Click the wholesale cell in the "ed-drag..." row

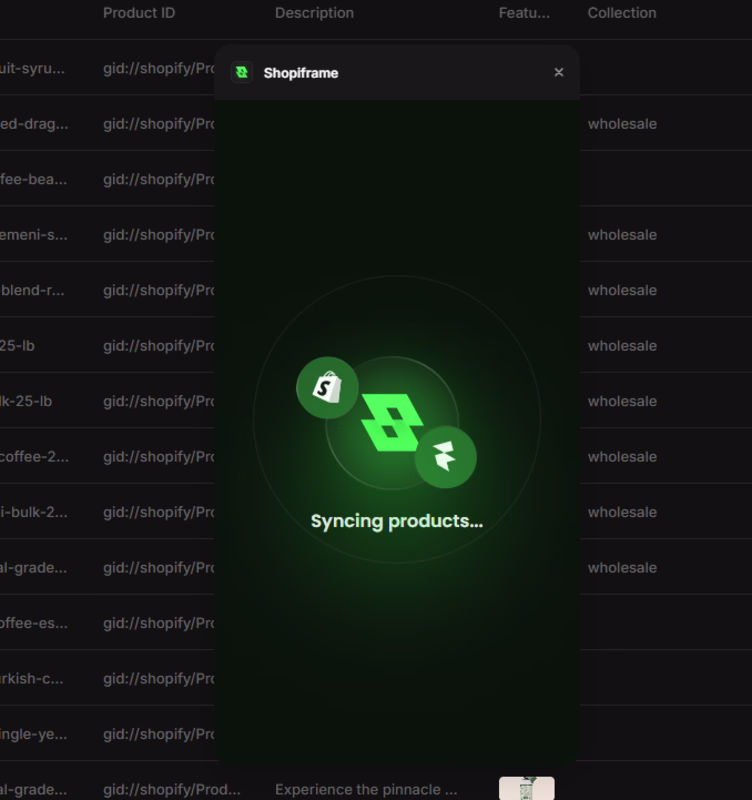(x=622, y=124)
